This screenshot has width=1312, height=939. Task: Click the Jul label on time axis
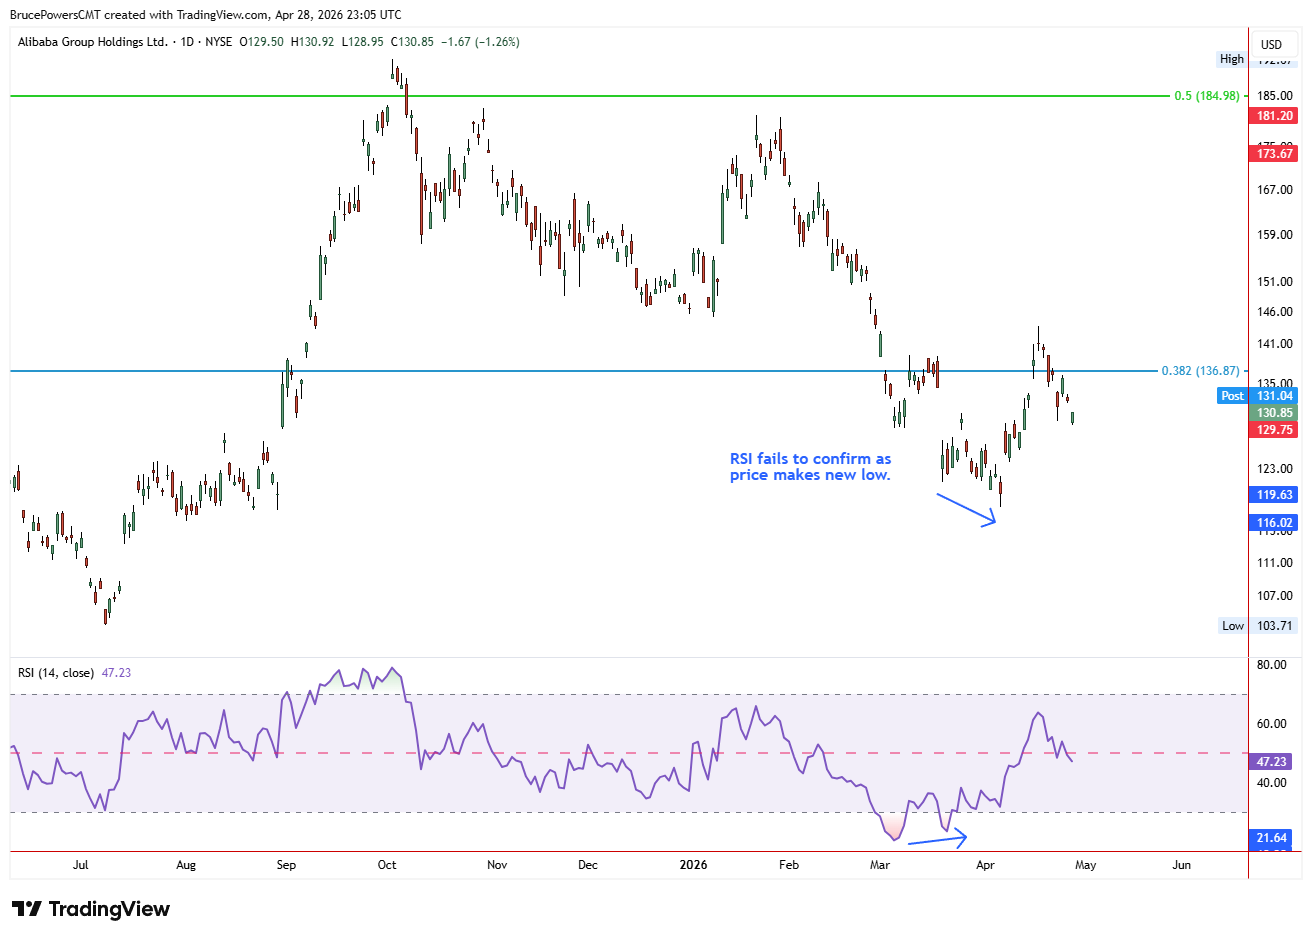tap(80, 865)
